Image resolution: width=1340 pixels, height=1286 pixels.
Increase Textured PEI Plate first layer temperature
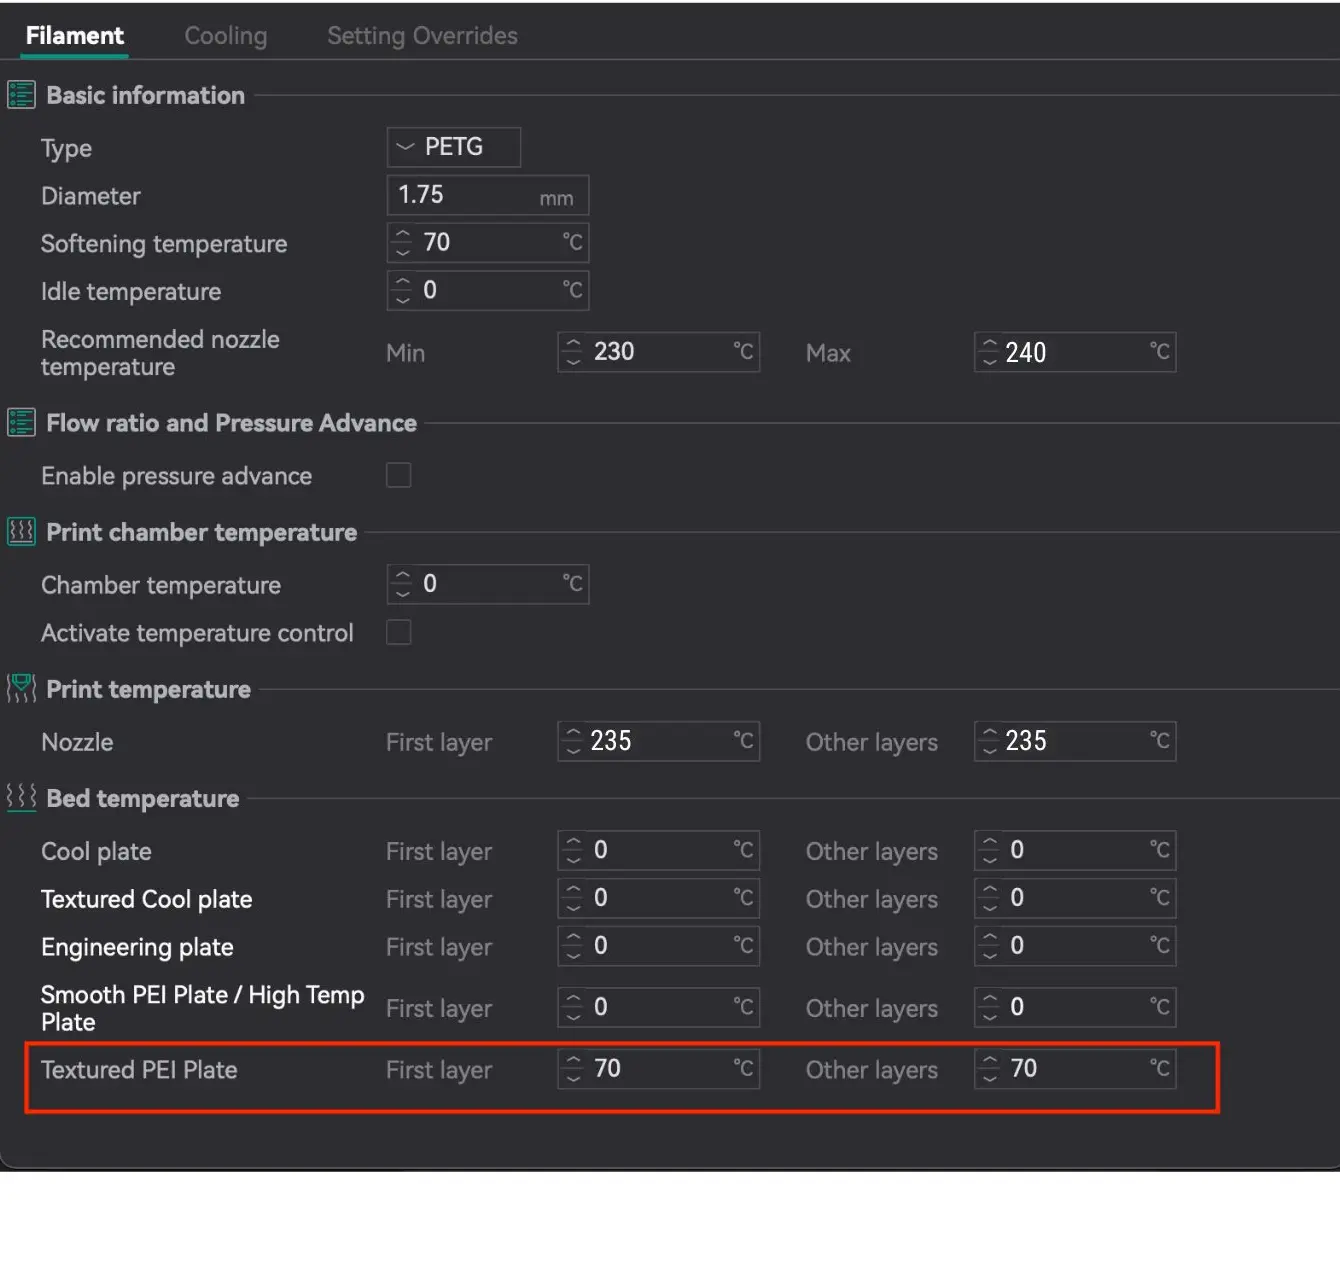[x=573, y=1061]
